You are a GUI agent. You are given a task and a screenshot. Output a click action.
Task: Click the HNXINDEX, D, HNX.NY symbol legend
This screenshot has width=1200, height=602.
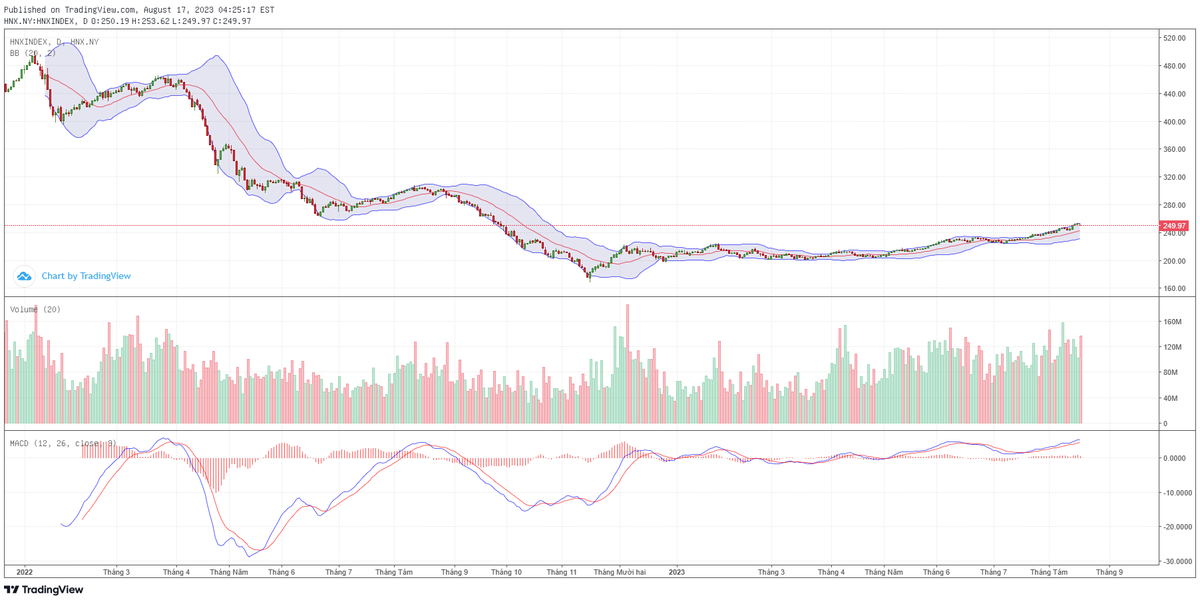(54, 42)
